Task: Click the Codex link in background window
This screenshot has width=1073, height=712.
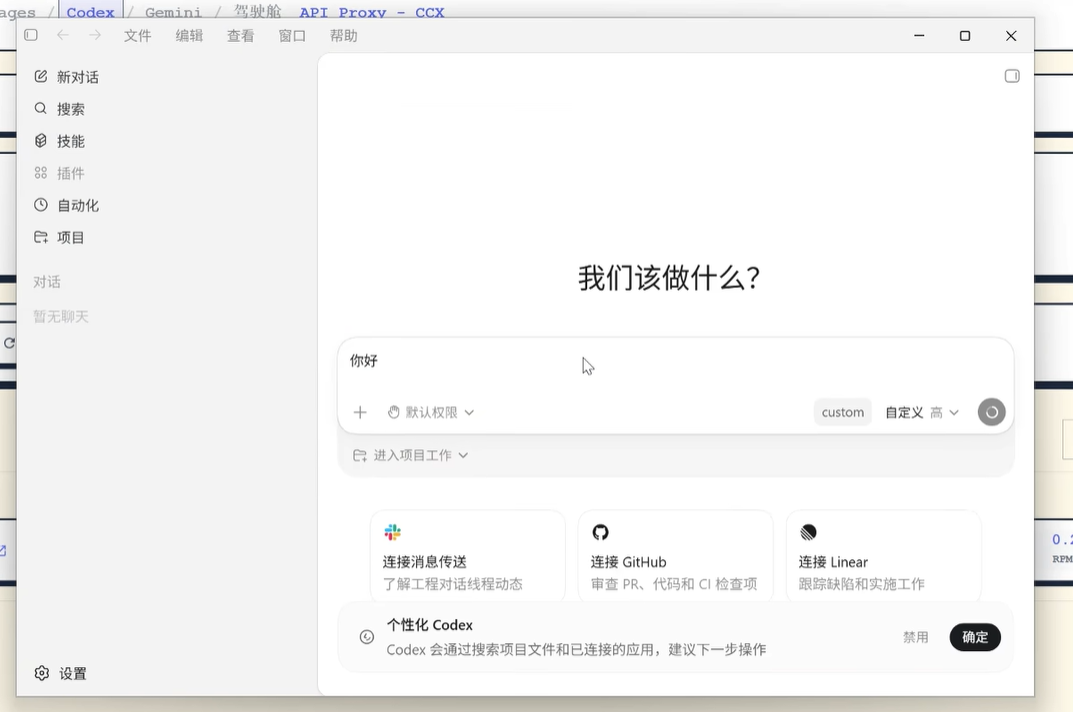Action: click(90, 12)
